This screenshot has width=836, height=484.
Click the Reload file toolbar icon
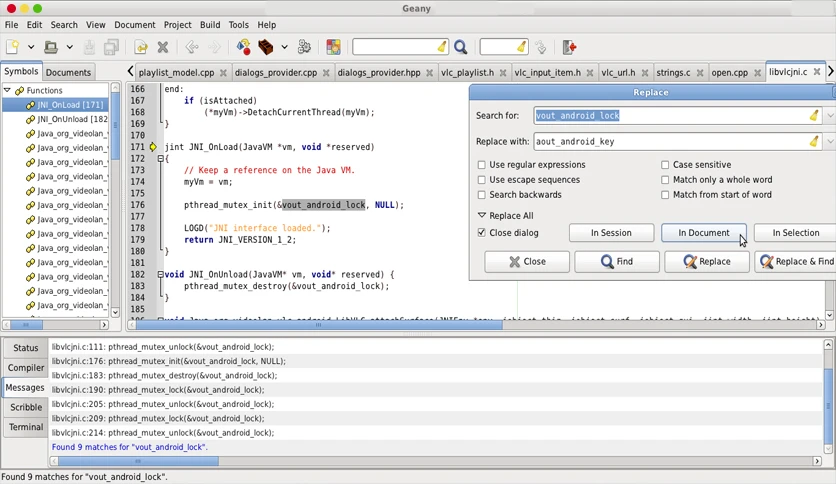pos(141,47)
